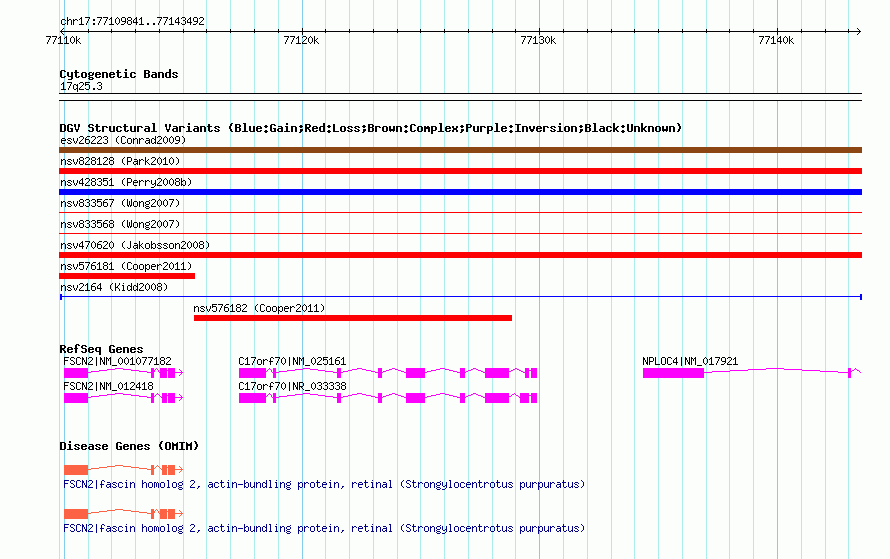This screenshot has height=559, width=890.
Task: Open the first FSCN2 fascin homolog 2 link
Action: [324, 484]
